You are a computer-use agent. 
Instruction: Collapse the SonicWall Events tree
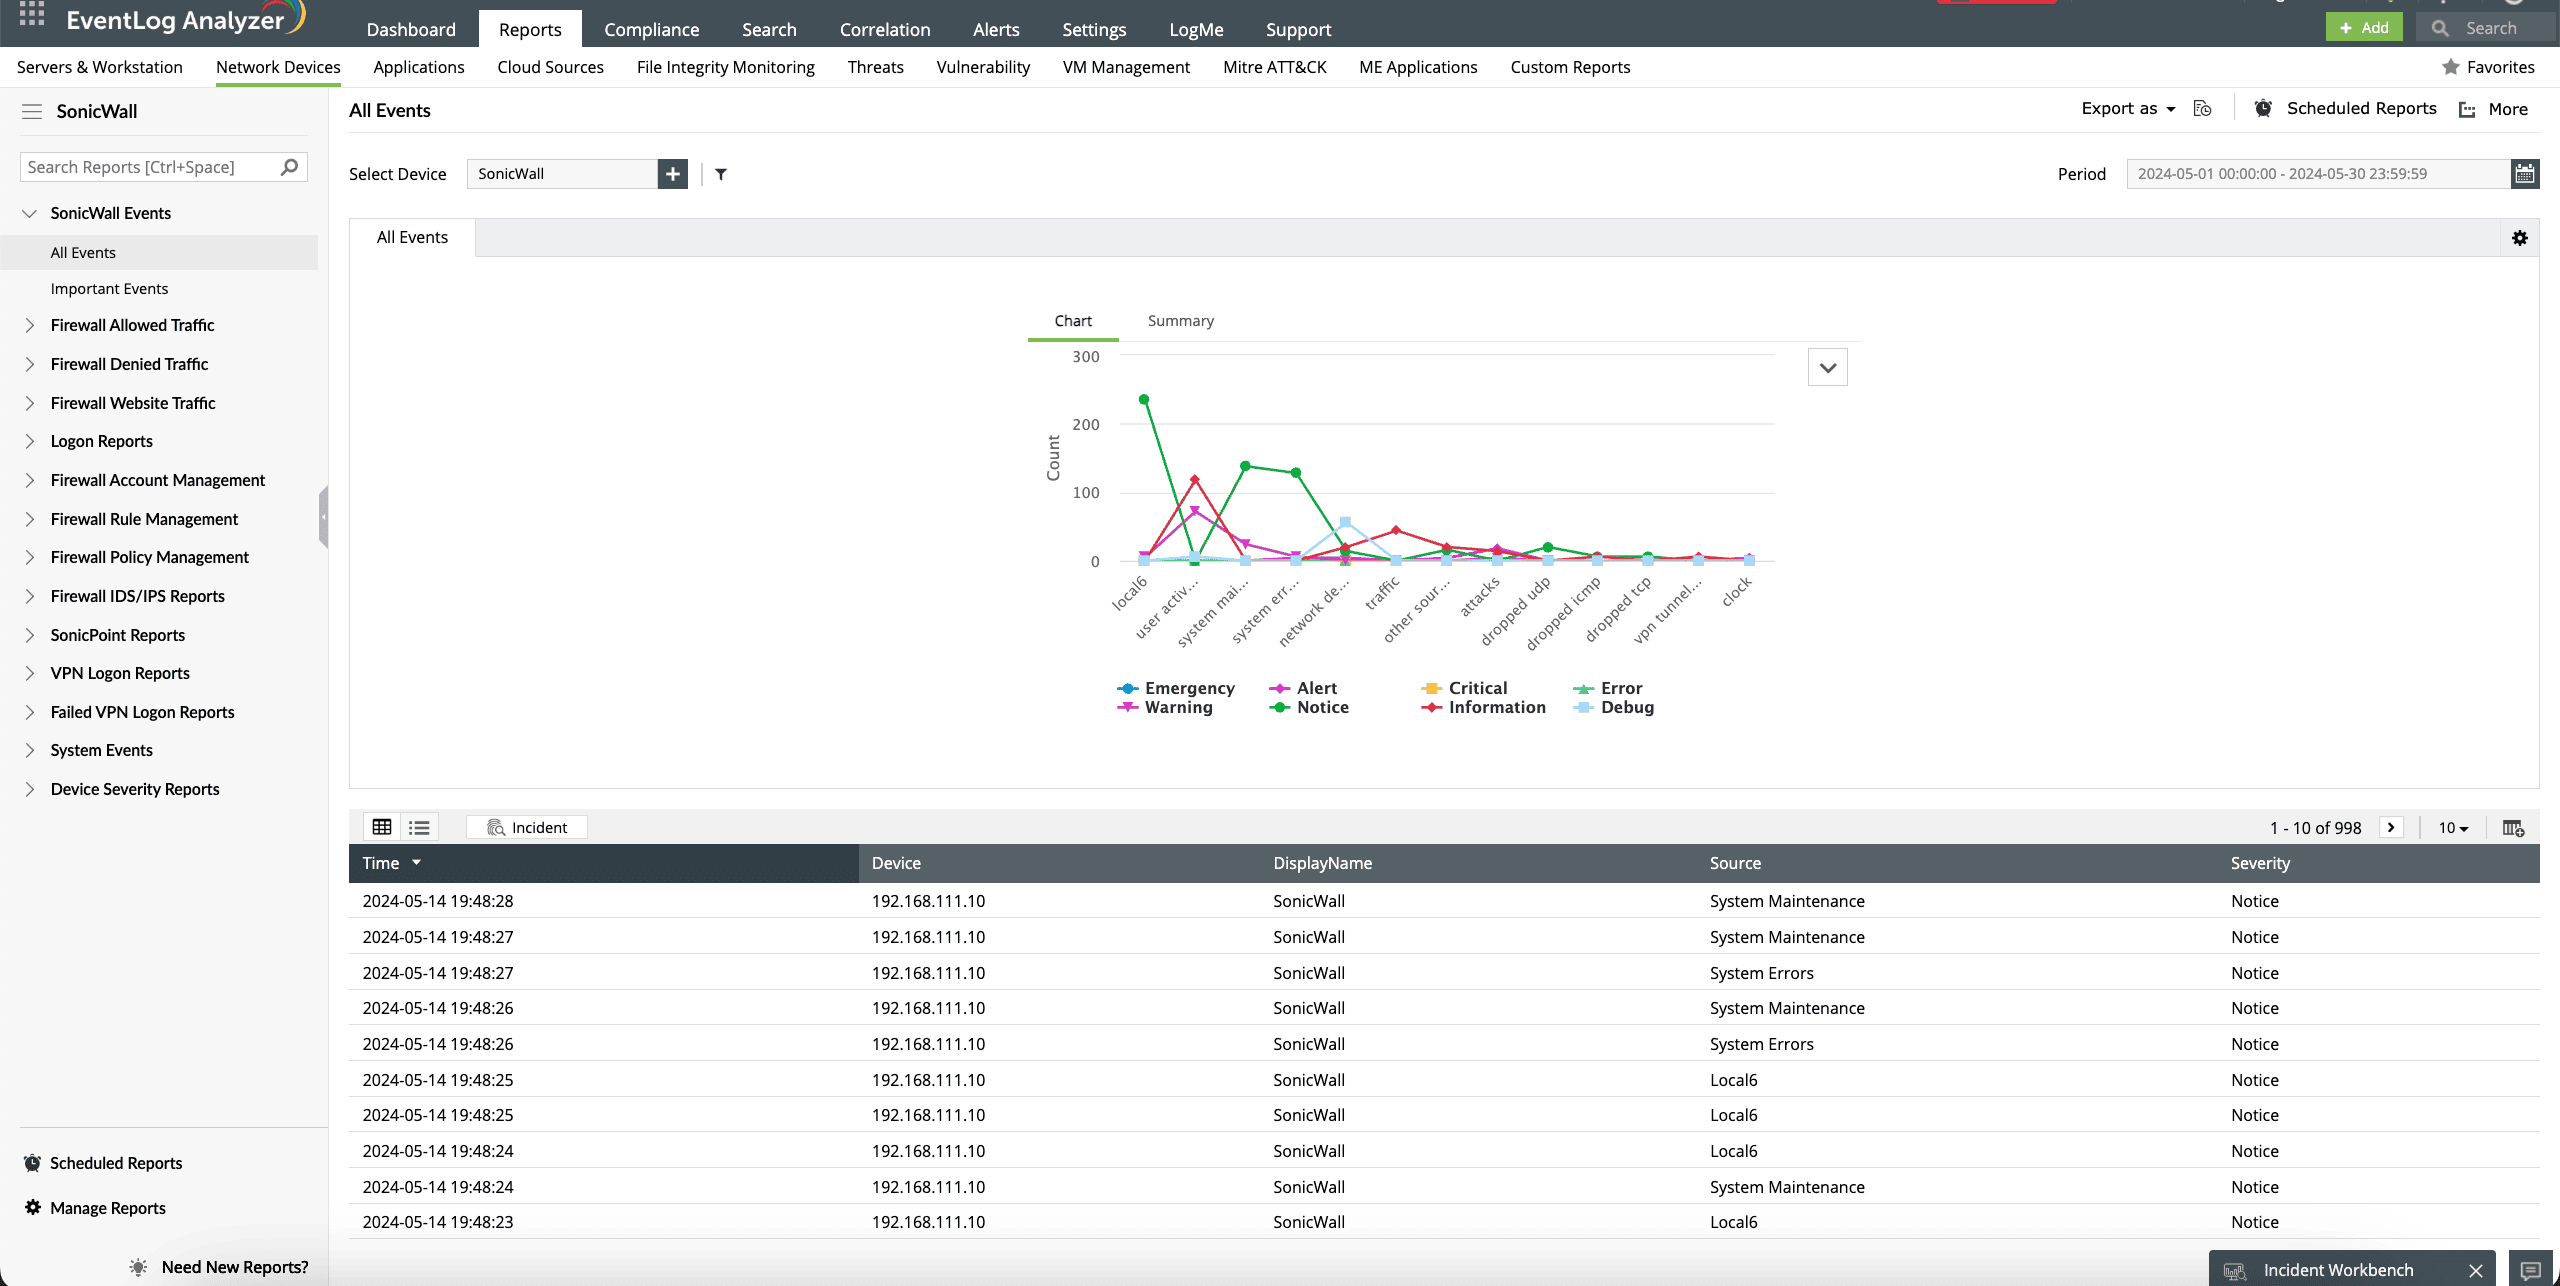coord(30,213)
